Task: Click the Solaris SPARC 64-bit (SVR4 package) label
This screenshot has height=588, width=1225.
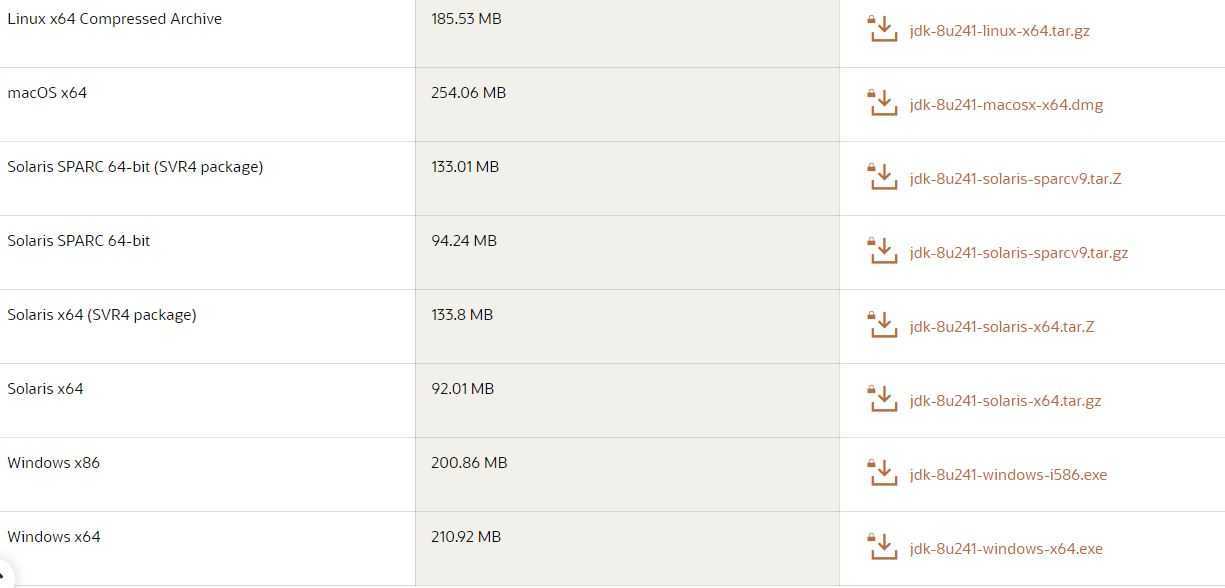Action: (x=135, y=167)
